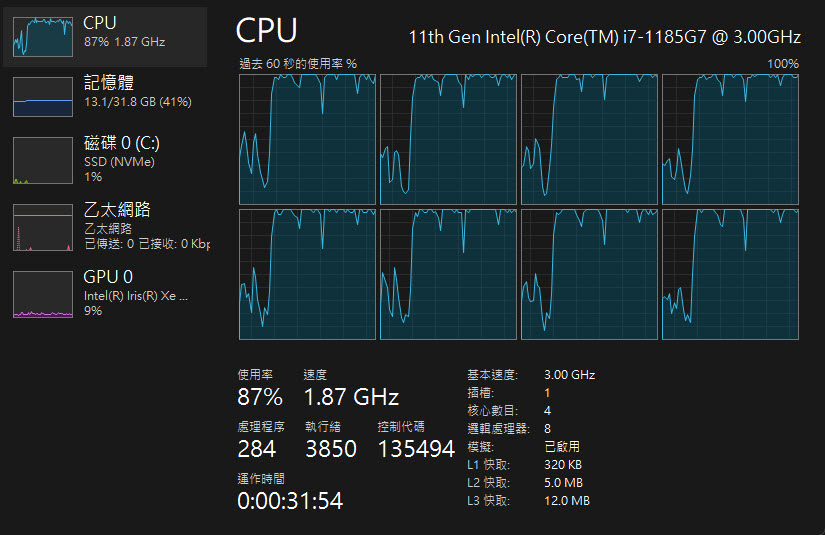Viewport: 825px width, 535px height.
Task: Switch to 記憶體 13.1/31.8 GB entry
Action: point(137,92)
